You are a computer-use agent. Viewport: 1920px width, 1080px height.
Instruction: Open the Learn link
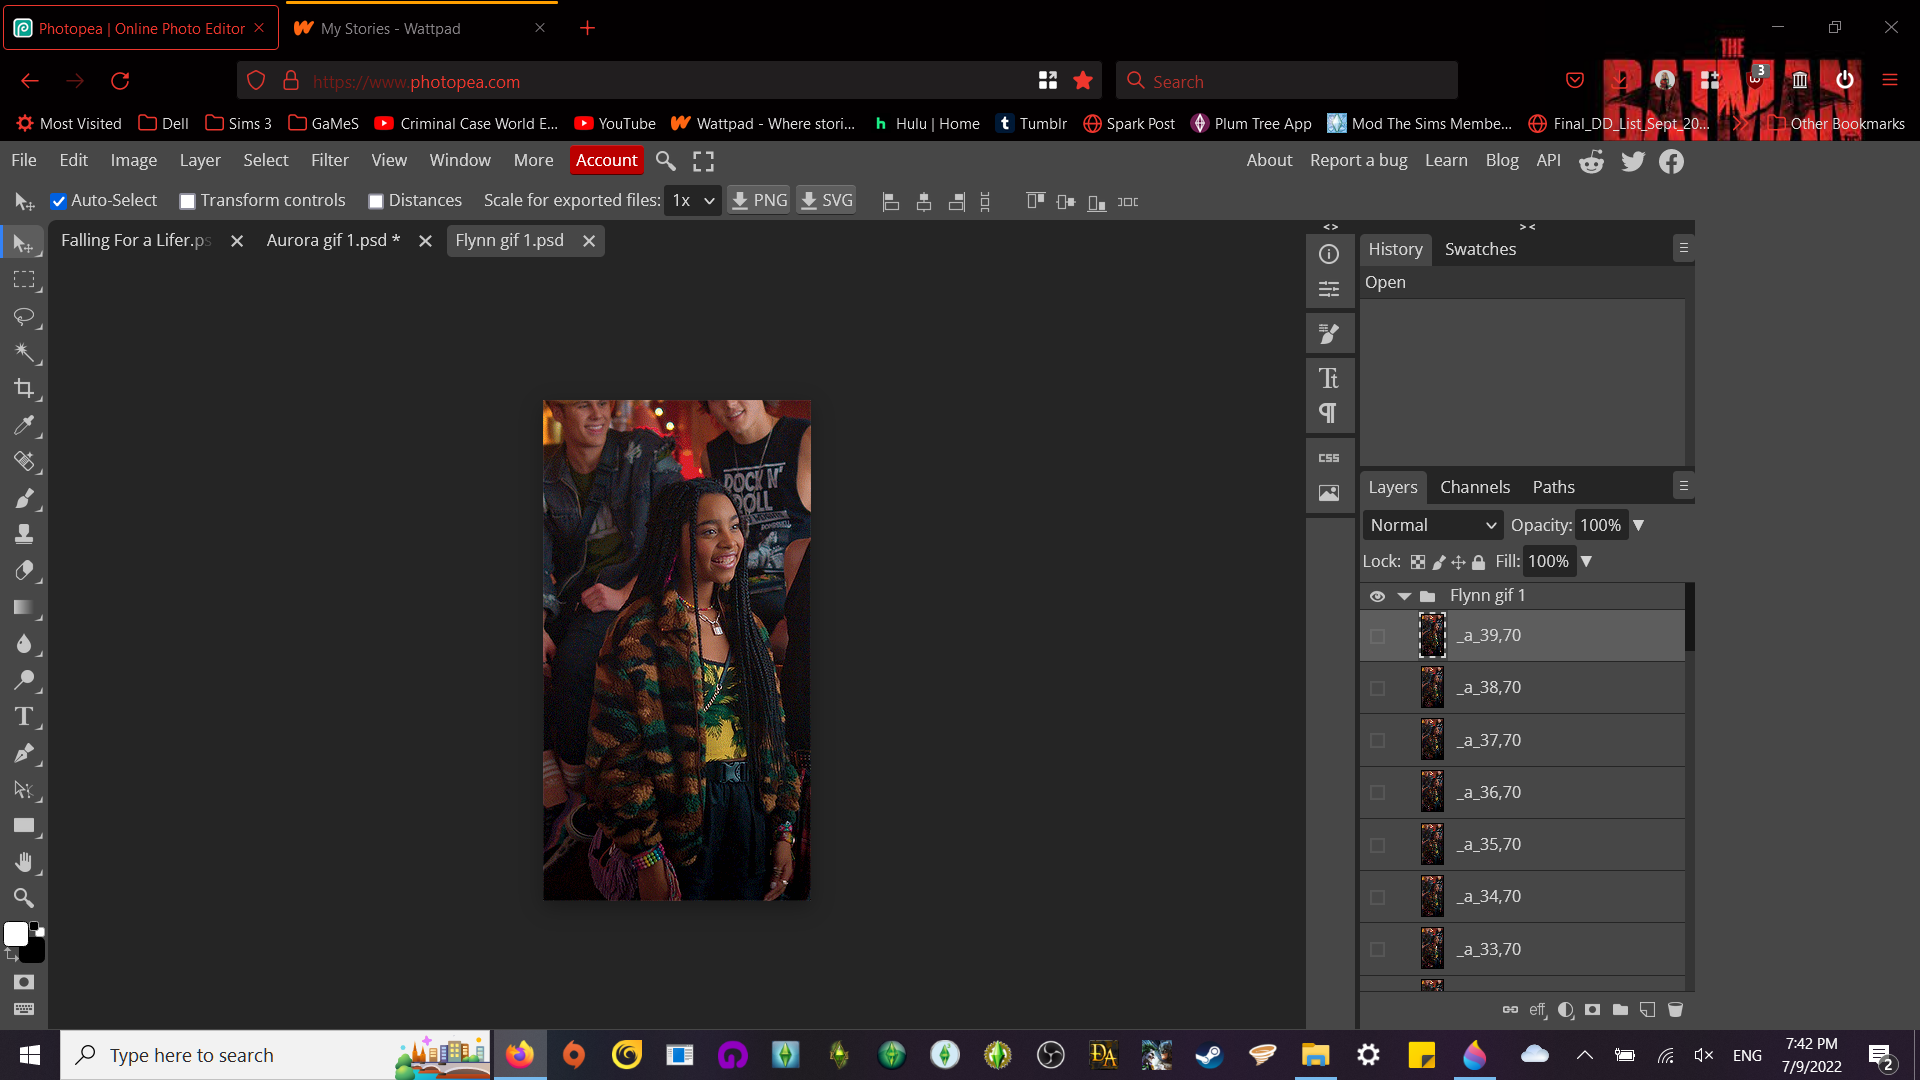pyautogui.click(x=1446, y=160)
